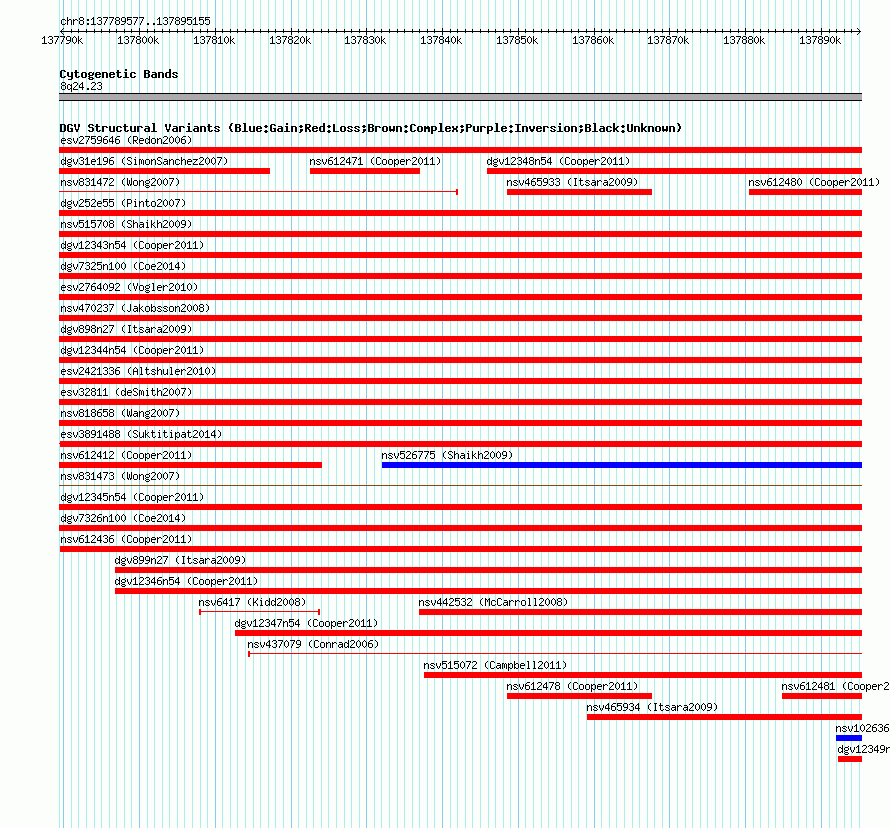Viewport: 890px width, 828px height.
Task: Click the nsv831472 (Wong2007) label
Action: [120, 182]
